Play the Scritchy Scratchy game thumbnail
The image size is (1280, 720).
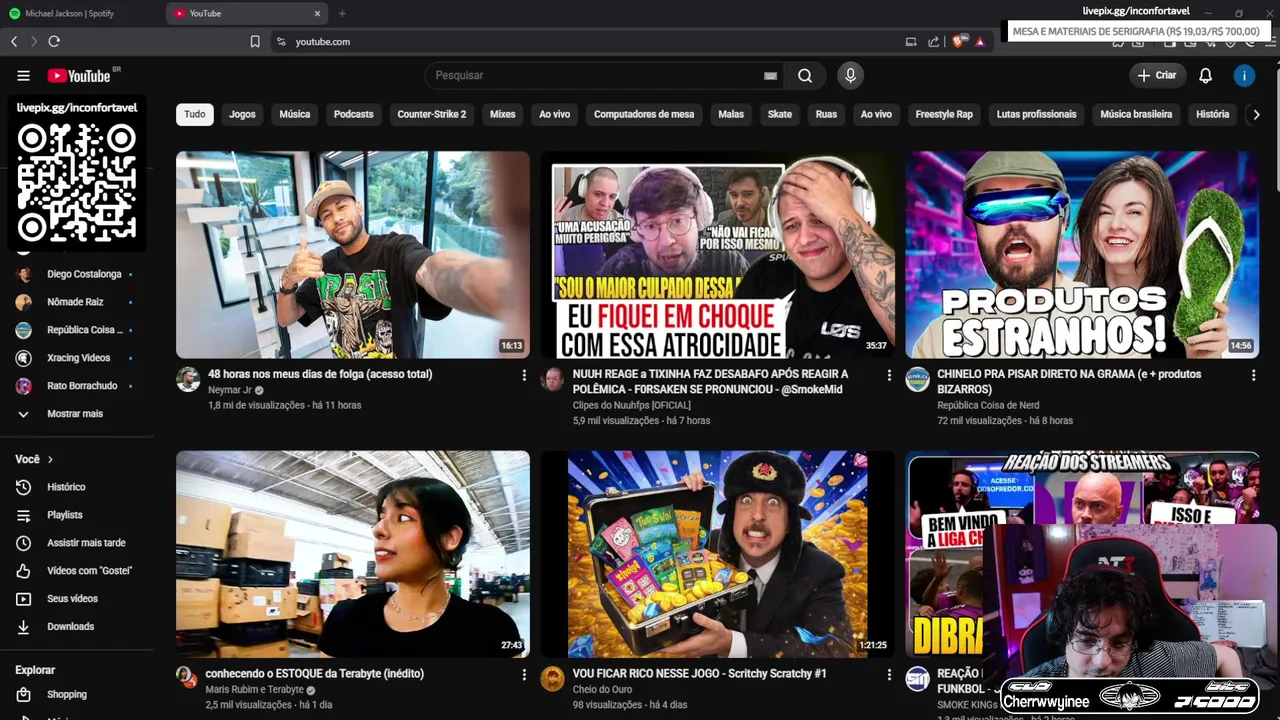718,554
